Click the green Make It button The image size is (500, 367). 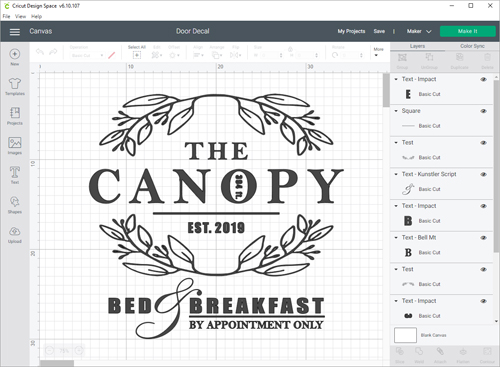pyautogui.click(x=467, y=31)
